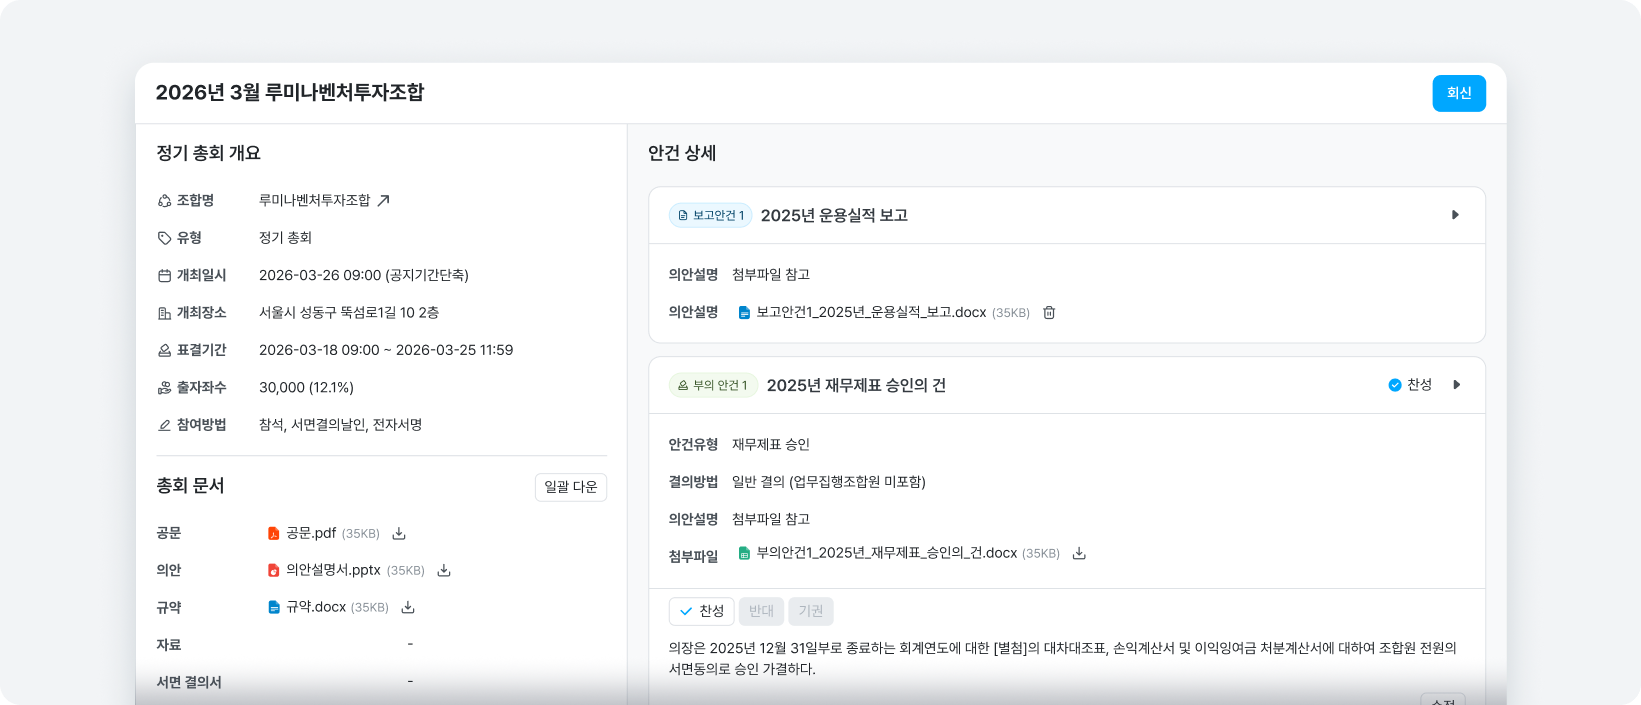The height and width of the screenshot is (705, 1641).
Task: Click the 표결기간 icon
Action: (164, 351)
